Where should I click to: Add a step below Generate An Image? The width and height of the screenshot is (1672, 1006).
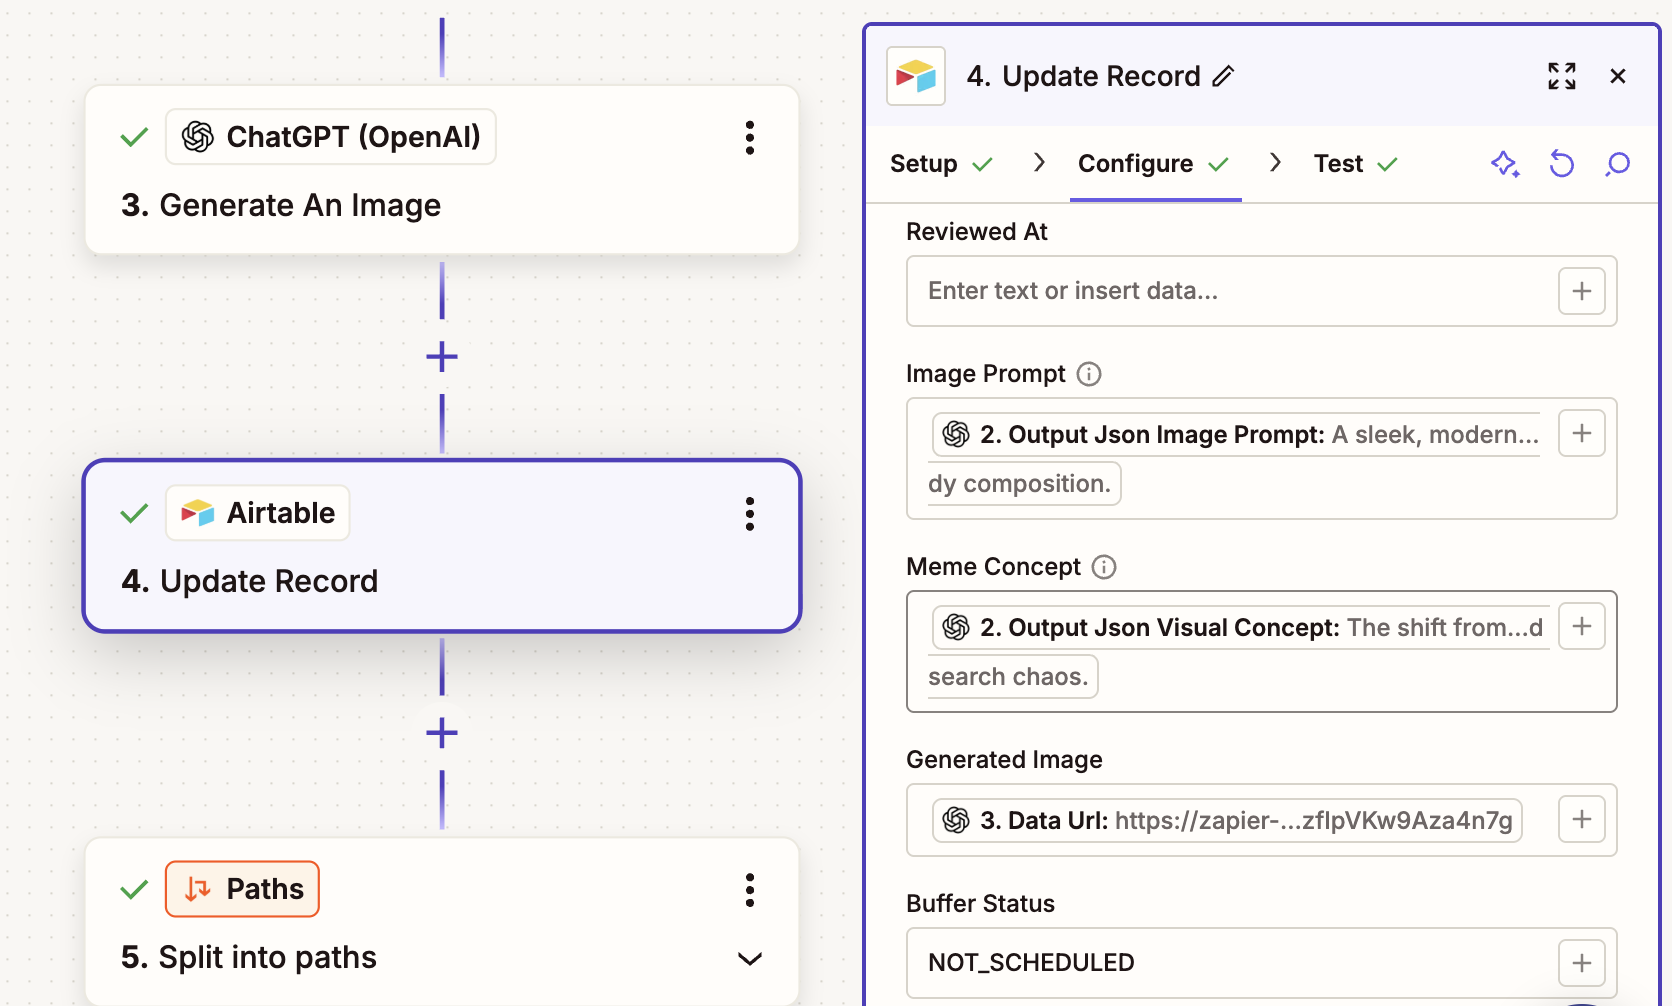(x=442, y=357)
